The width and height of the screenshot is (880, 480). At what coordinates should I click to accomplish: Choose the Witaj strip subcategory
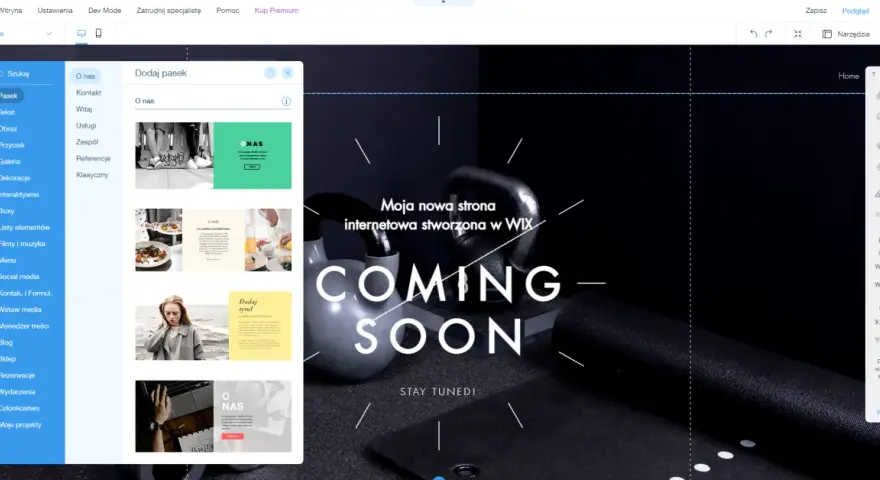[x=84, y=109]
